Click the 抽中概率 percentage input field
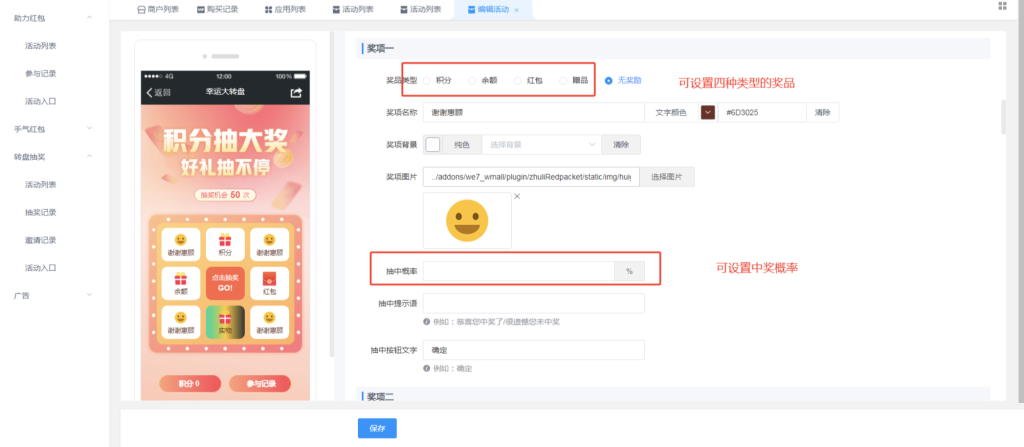The height and width of the screenshot is (447, 1024). tap(519, 271)
